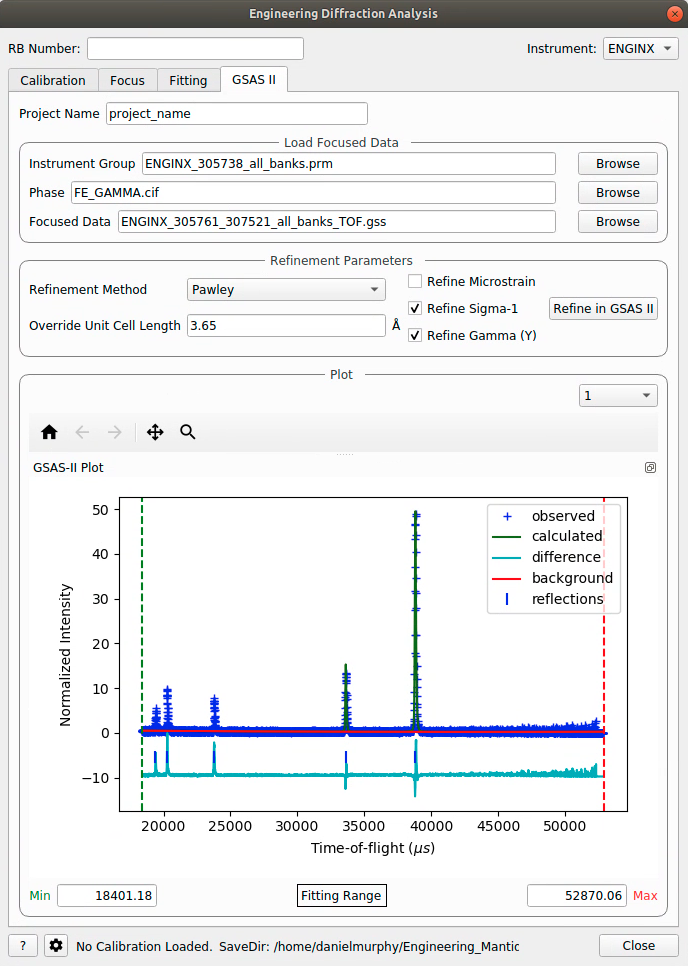The width and height of the screenshot is (688, 966).
Task: Select the Zoom magnifier tool
Action: click(x=188, y=432)
